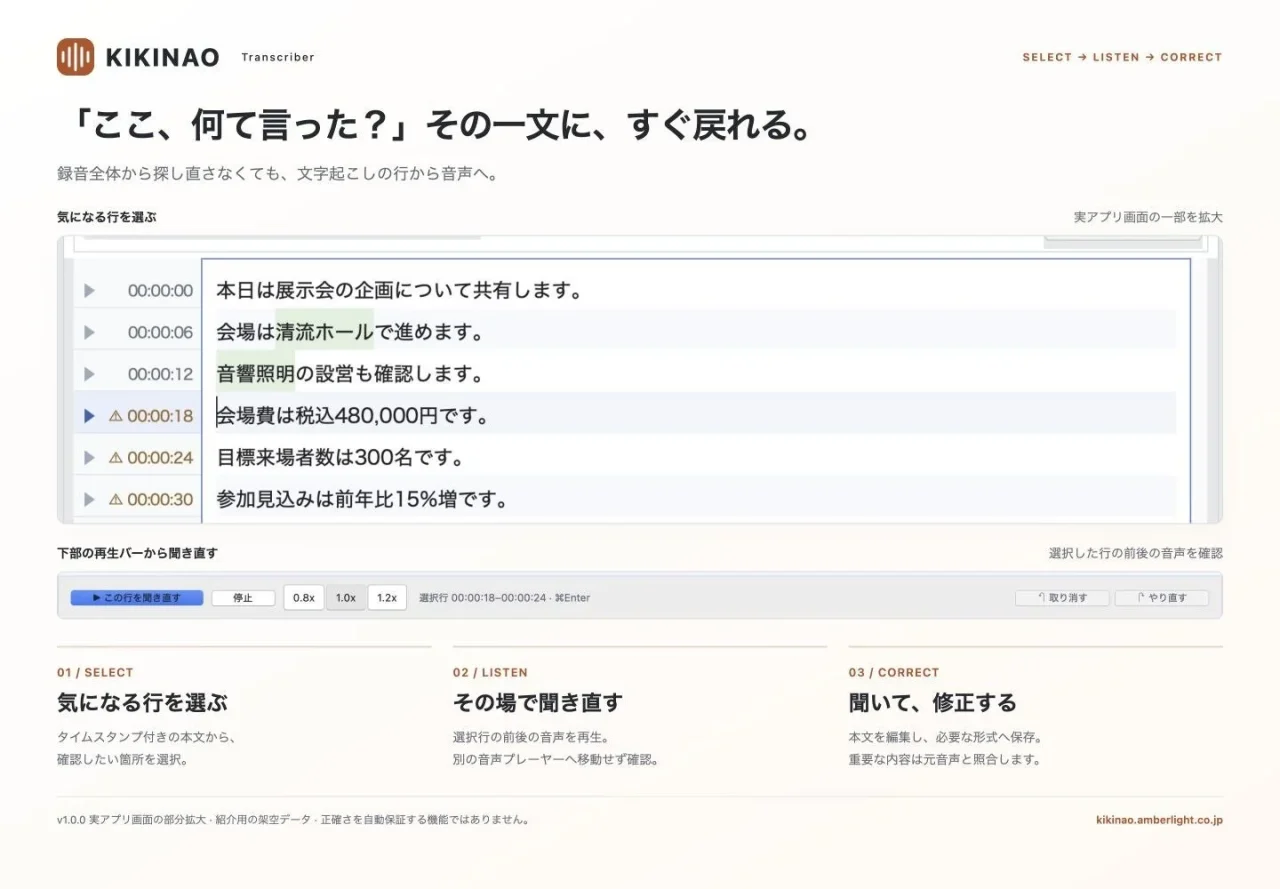Click the やり直す redo button

1162,598
